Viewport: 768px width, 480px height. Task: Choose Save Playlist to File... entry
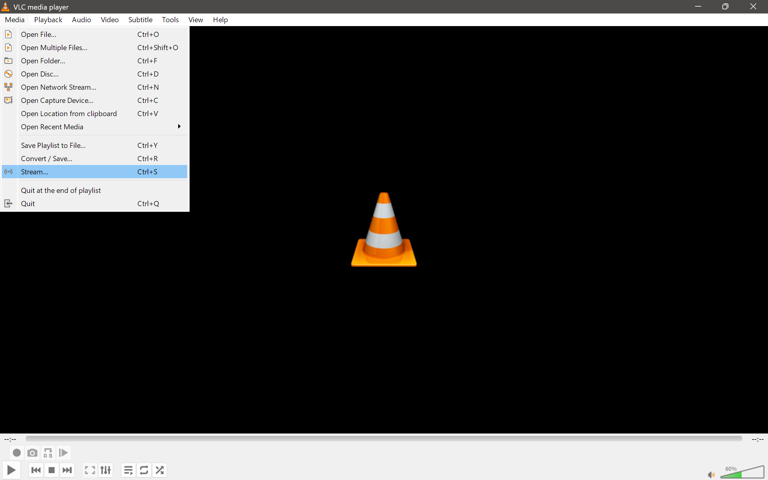pos(95,145)
